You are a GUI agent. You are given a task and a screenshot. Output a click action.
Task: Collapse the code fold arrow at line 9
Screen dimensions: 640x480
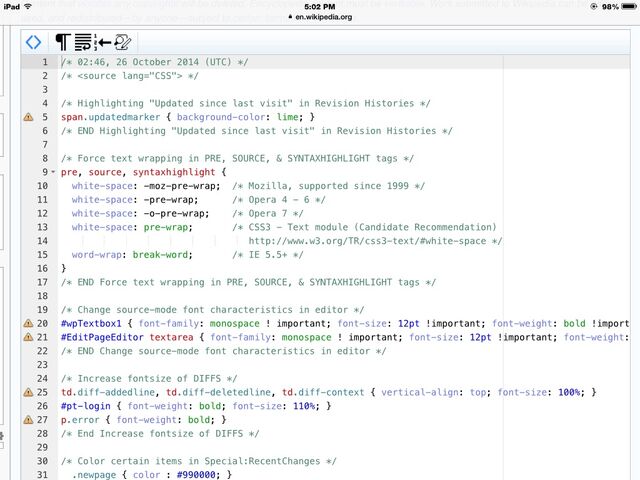pyautogui.click(x=53, y=172)
